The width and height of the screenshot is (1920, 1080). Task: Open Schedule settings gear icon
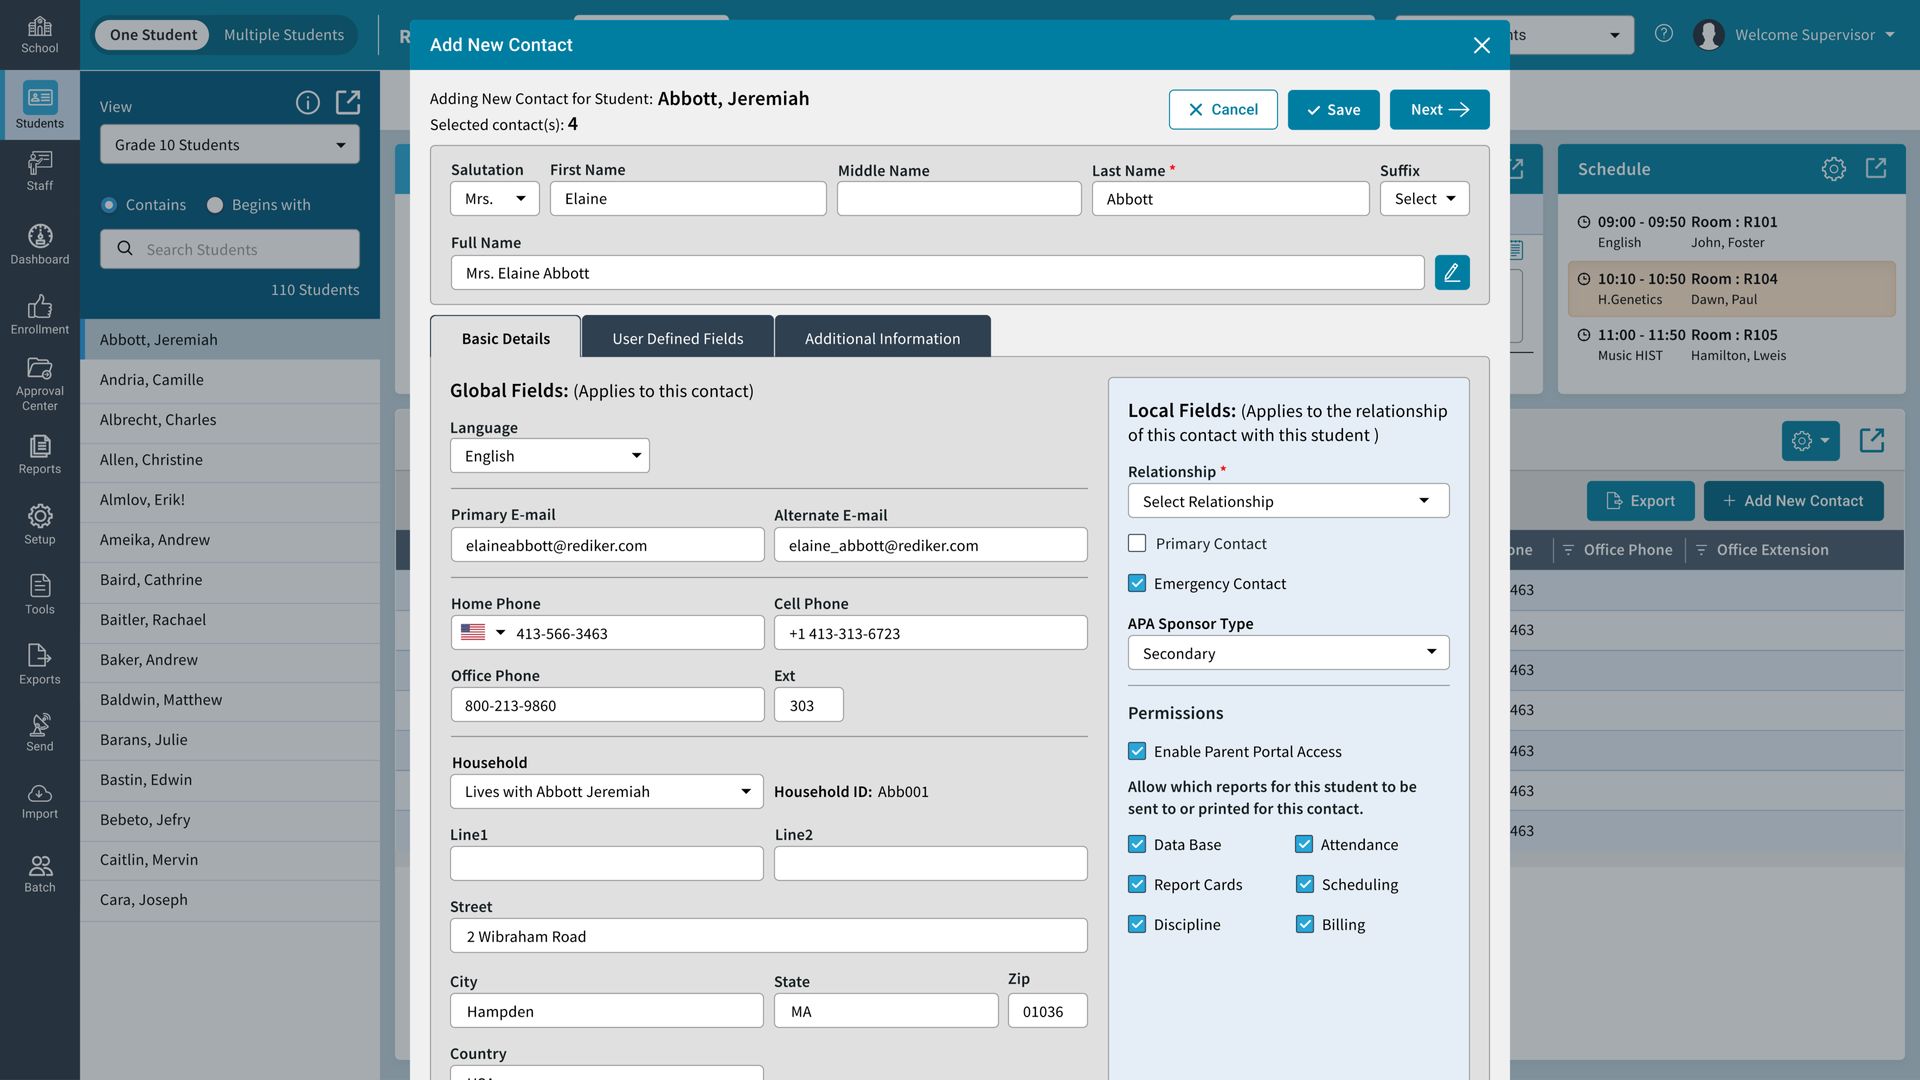[1834, 168]
